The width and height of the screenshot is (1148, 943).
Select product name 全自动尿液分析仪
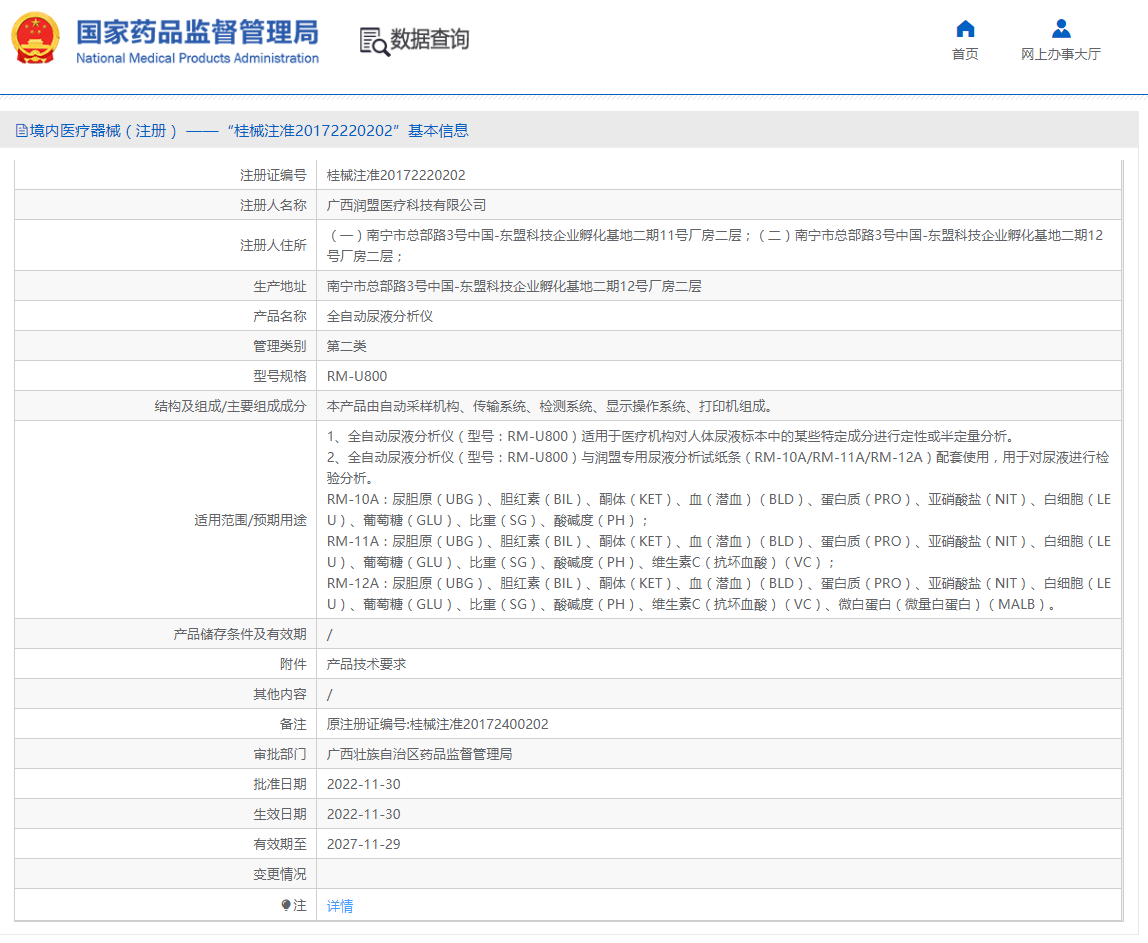tap(380, 316)
